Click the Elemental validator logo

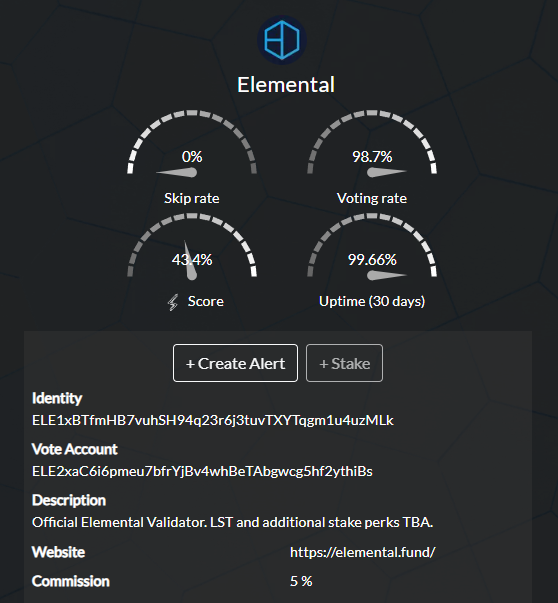tap(281, 40)
